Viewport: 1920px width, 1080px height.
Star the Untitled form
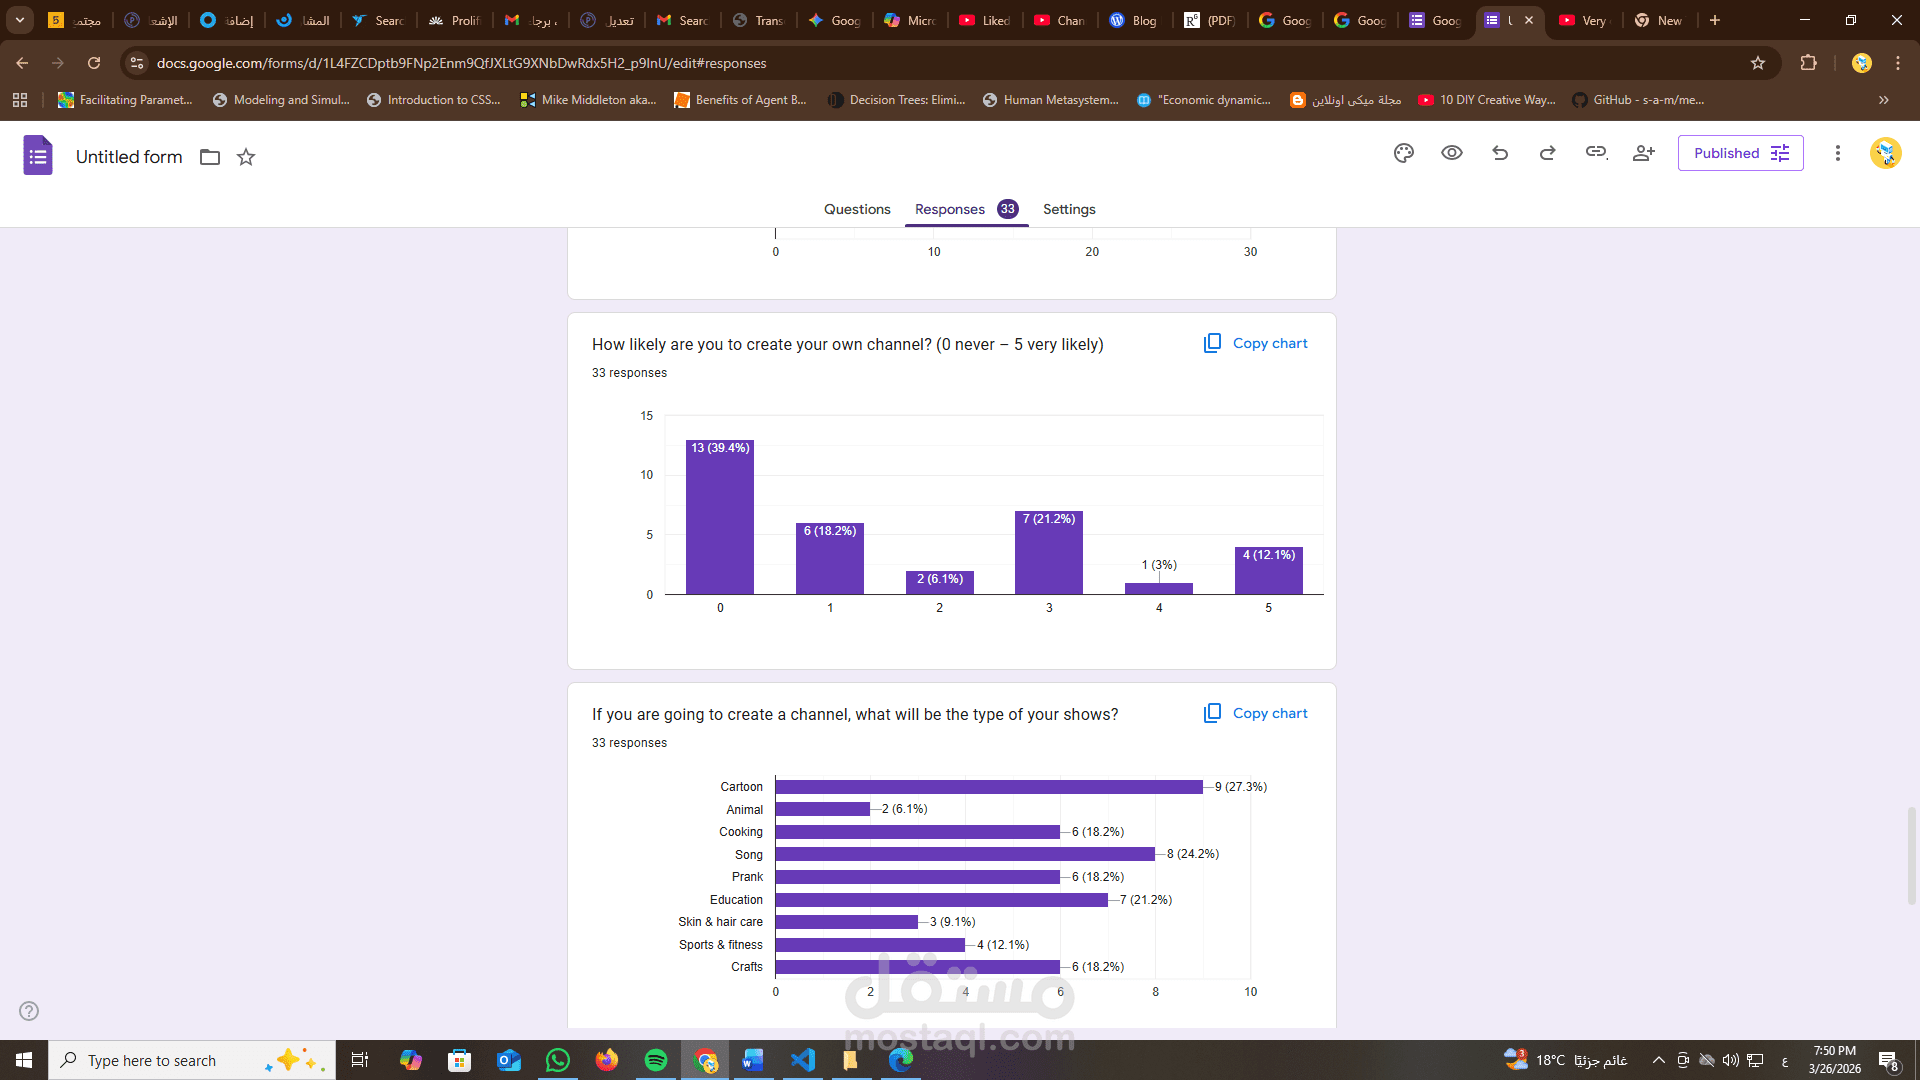pos(246,157)
